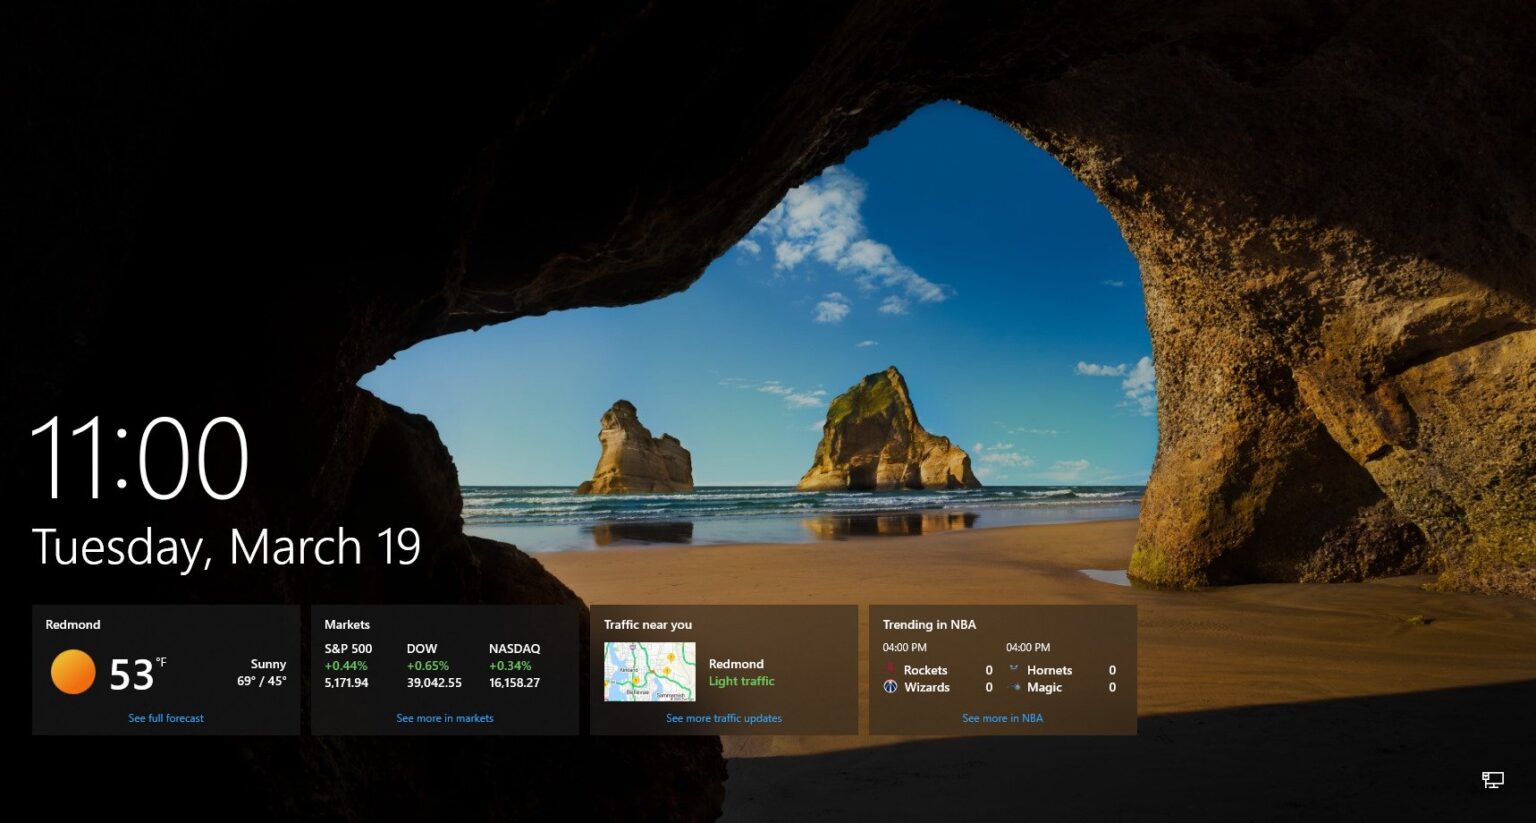Click the NASDAQ percentage change

tap(508, 665)
